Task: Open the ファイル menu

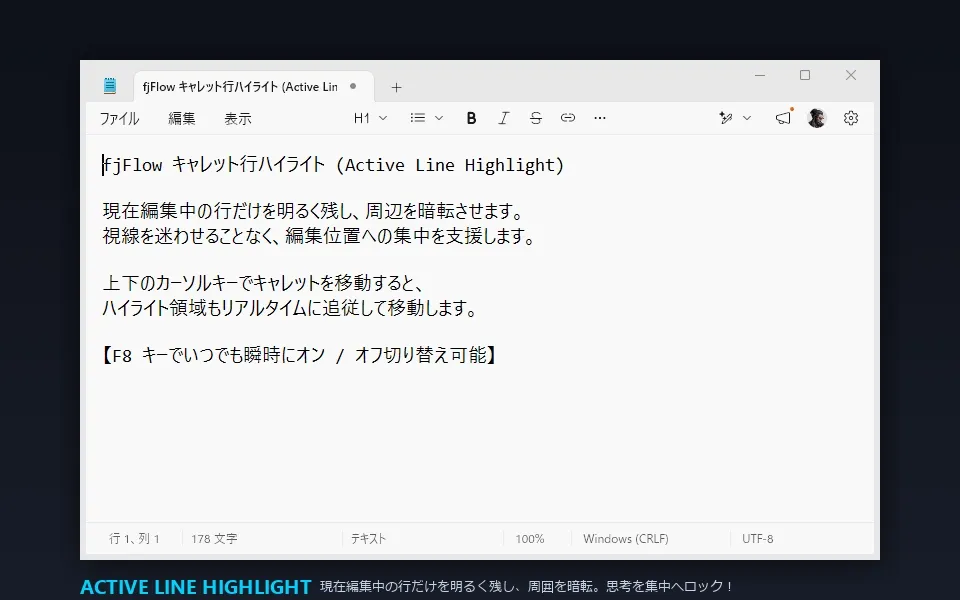Action: point(119,118)
